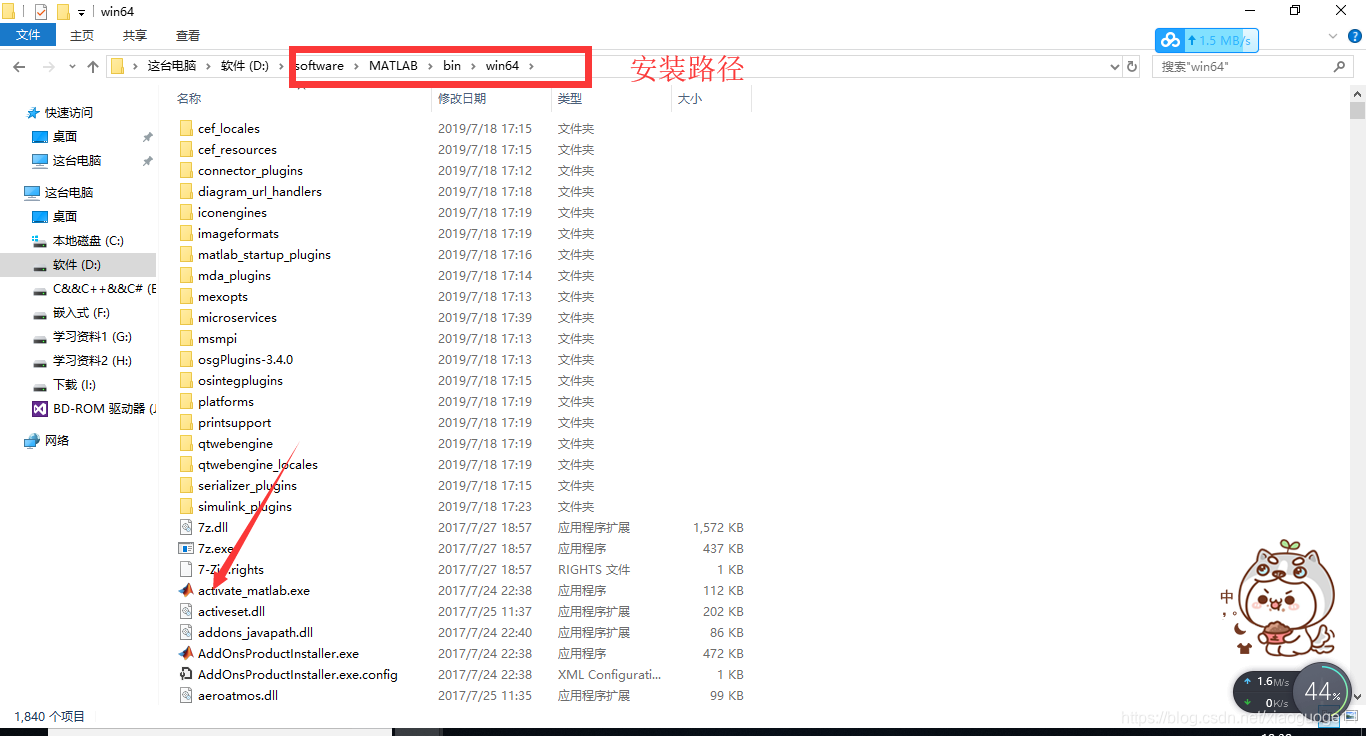Click MATLAB in the address path

coord(393,66)
